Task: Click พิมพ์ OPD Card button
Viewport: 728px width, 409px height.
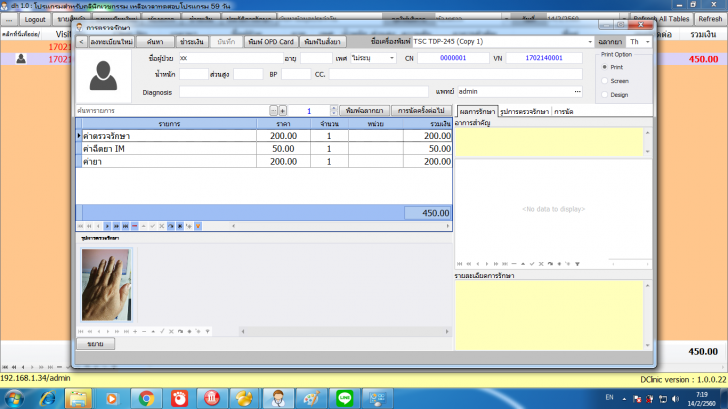Action: (271, 42)
